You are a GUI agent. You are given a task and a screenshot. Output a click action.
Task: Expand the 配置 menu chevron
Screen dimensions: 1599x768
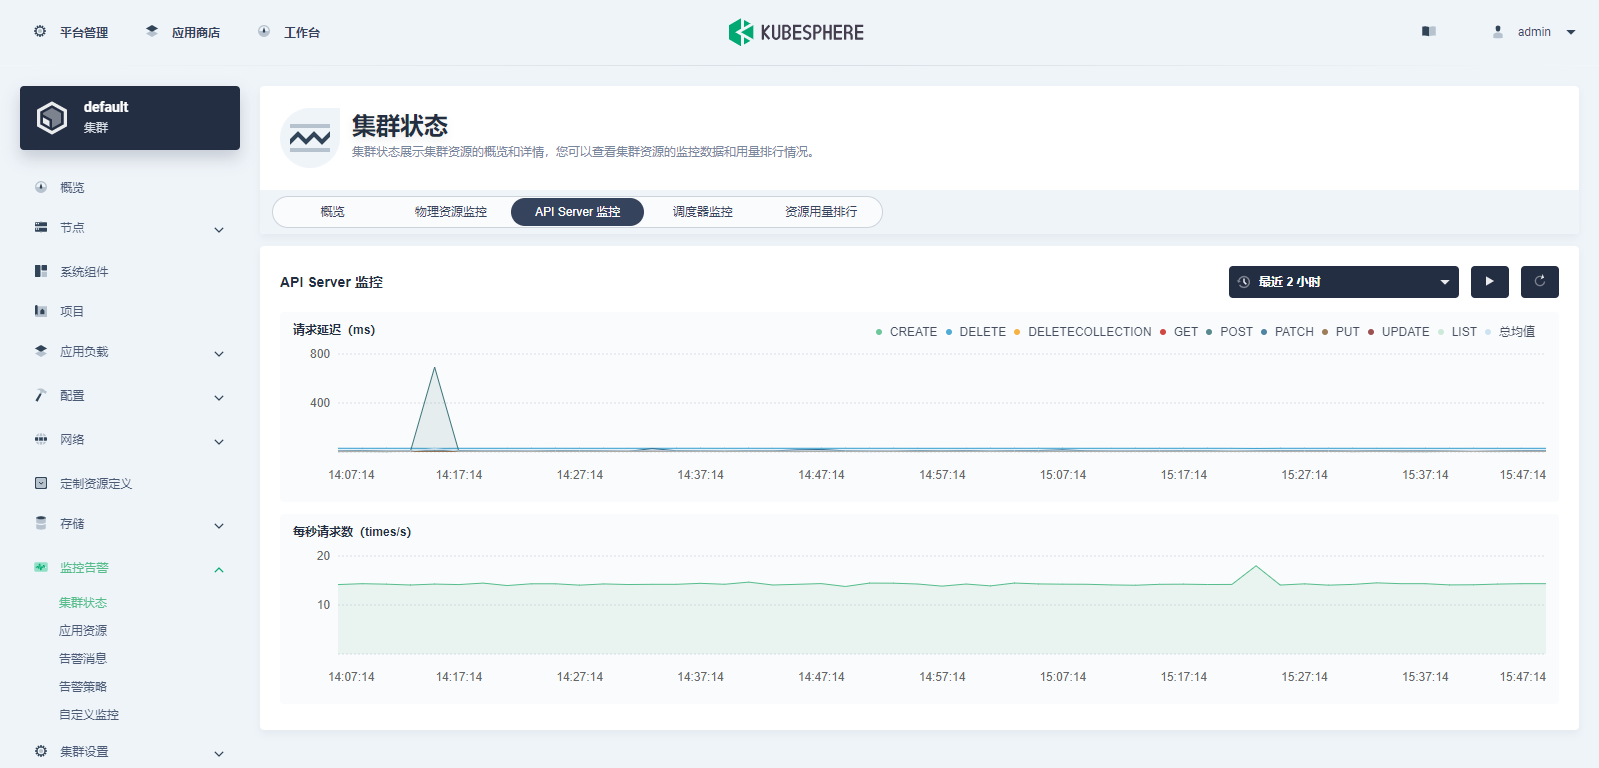pyautogui.click(x=219, y=398)
